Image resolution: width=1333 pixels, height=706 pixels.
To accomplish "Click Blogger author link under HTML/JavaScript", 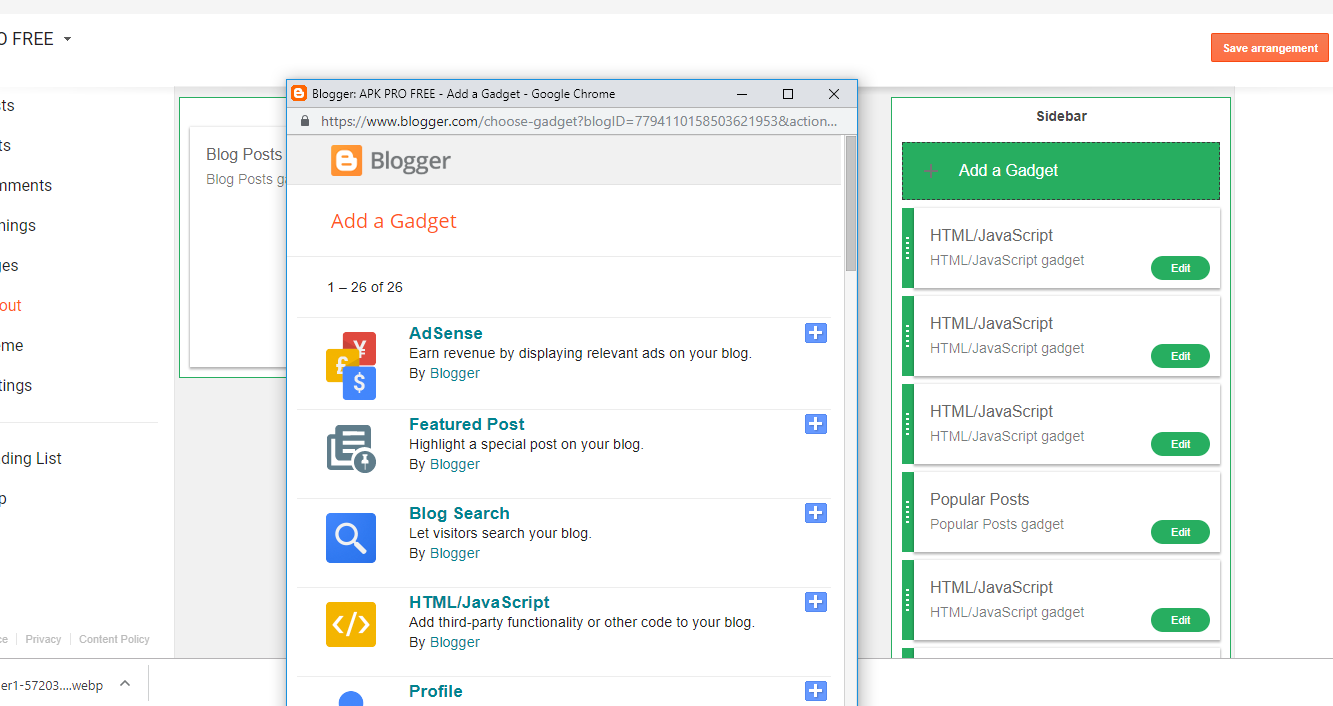I will (455, 642).
